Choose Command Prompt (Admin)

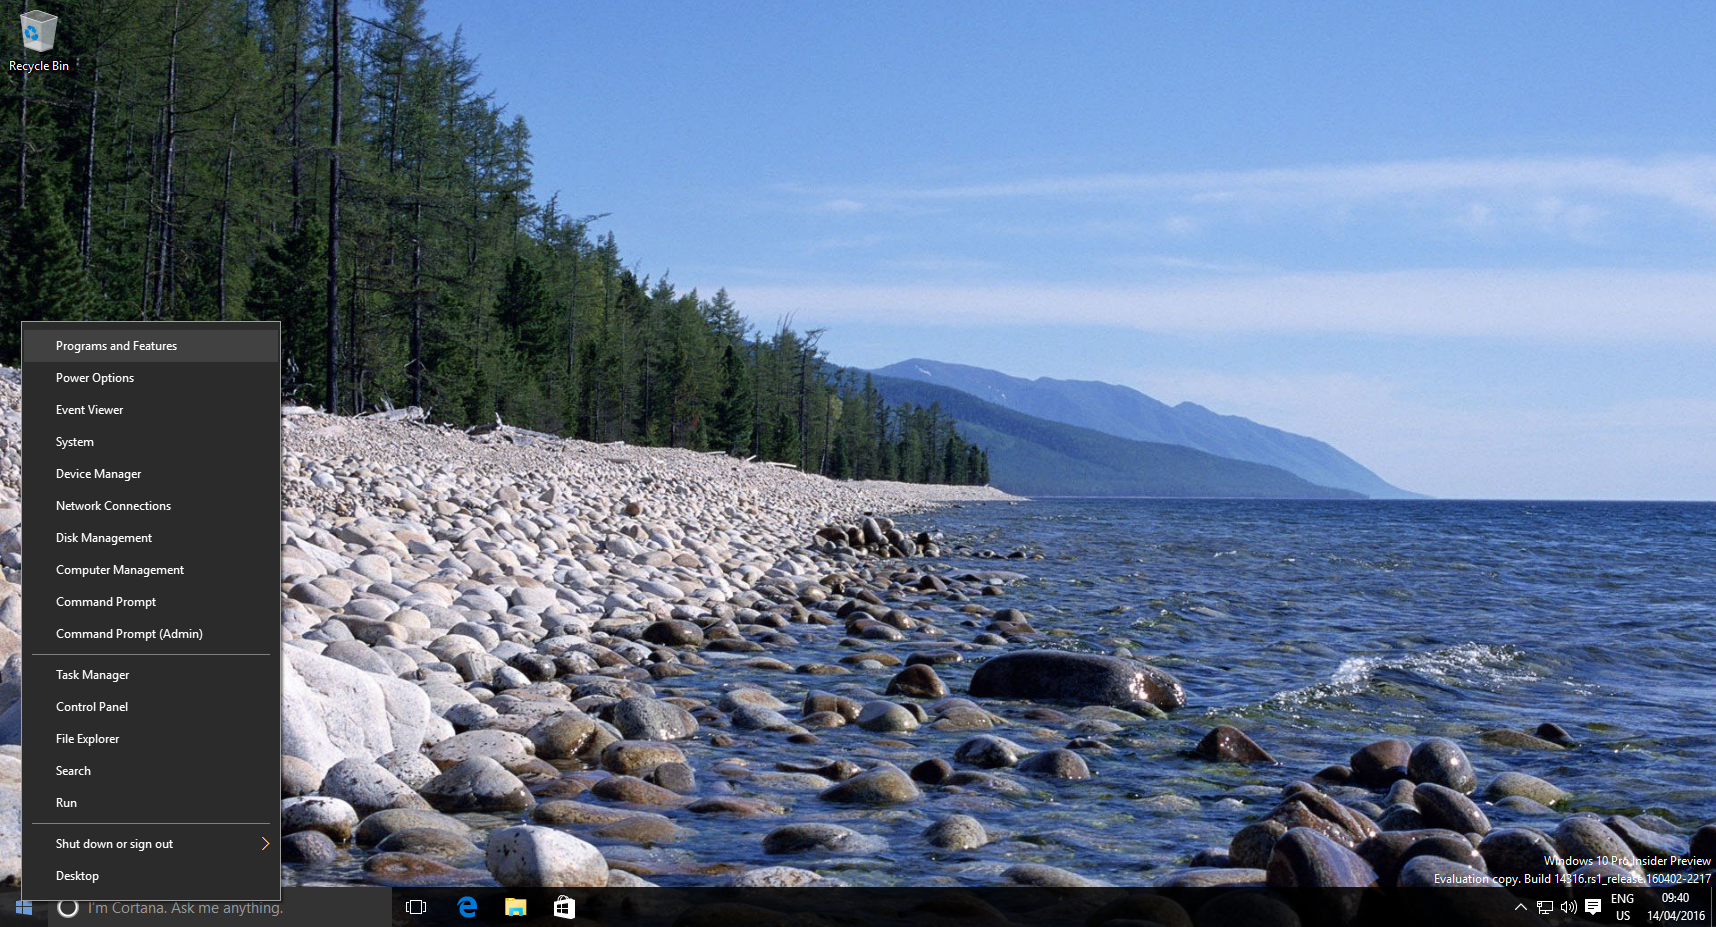[x=151, y=634]
